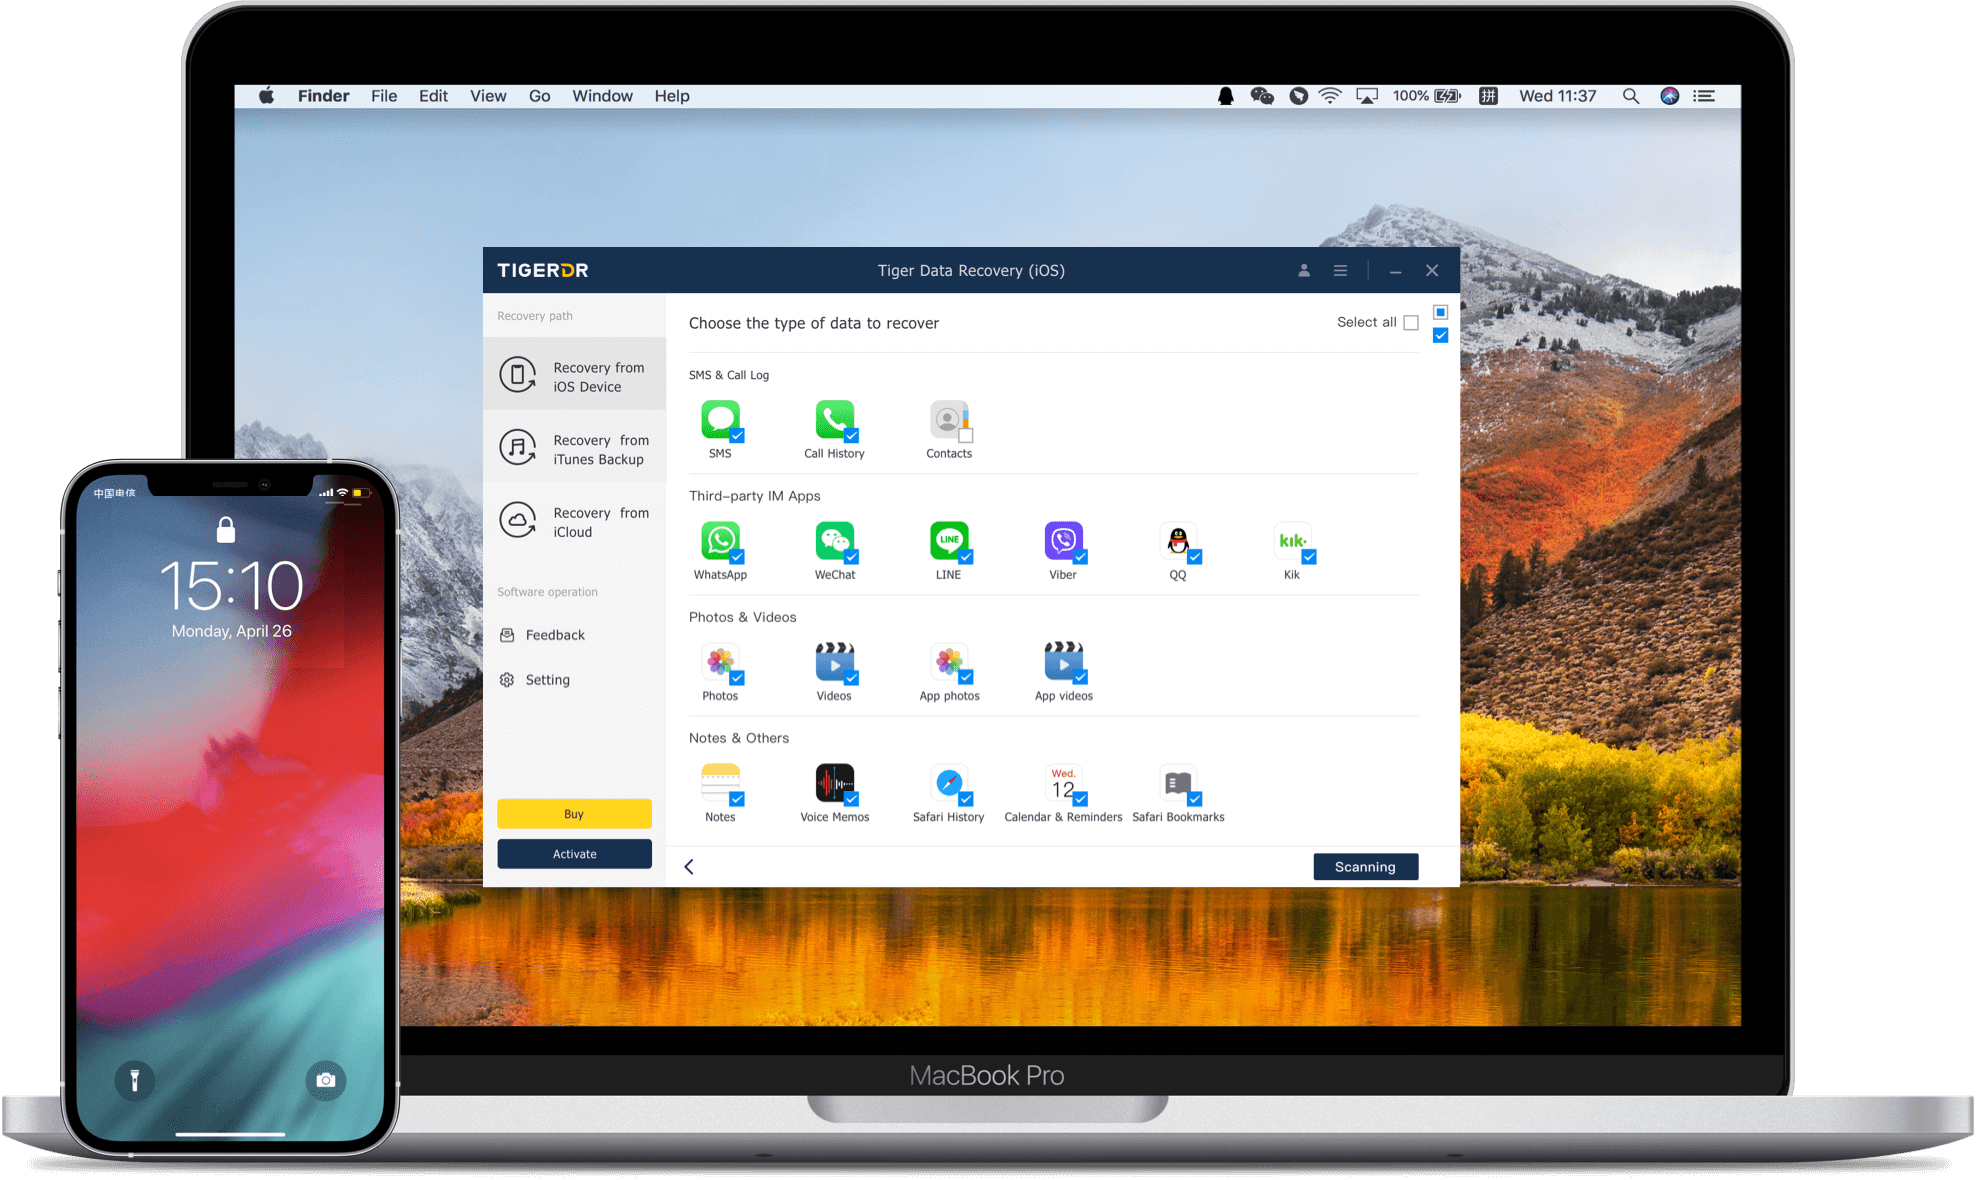Tap the camera icon on iPhone lock screen
Screen dimensions: 1976x1180
coord(325,1080)
